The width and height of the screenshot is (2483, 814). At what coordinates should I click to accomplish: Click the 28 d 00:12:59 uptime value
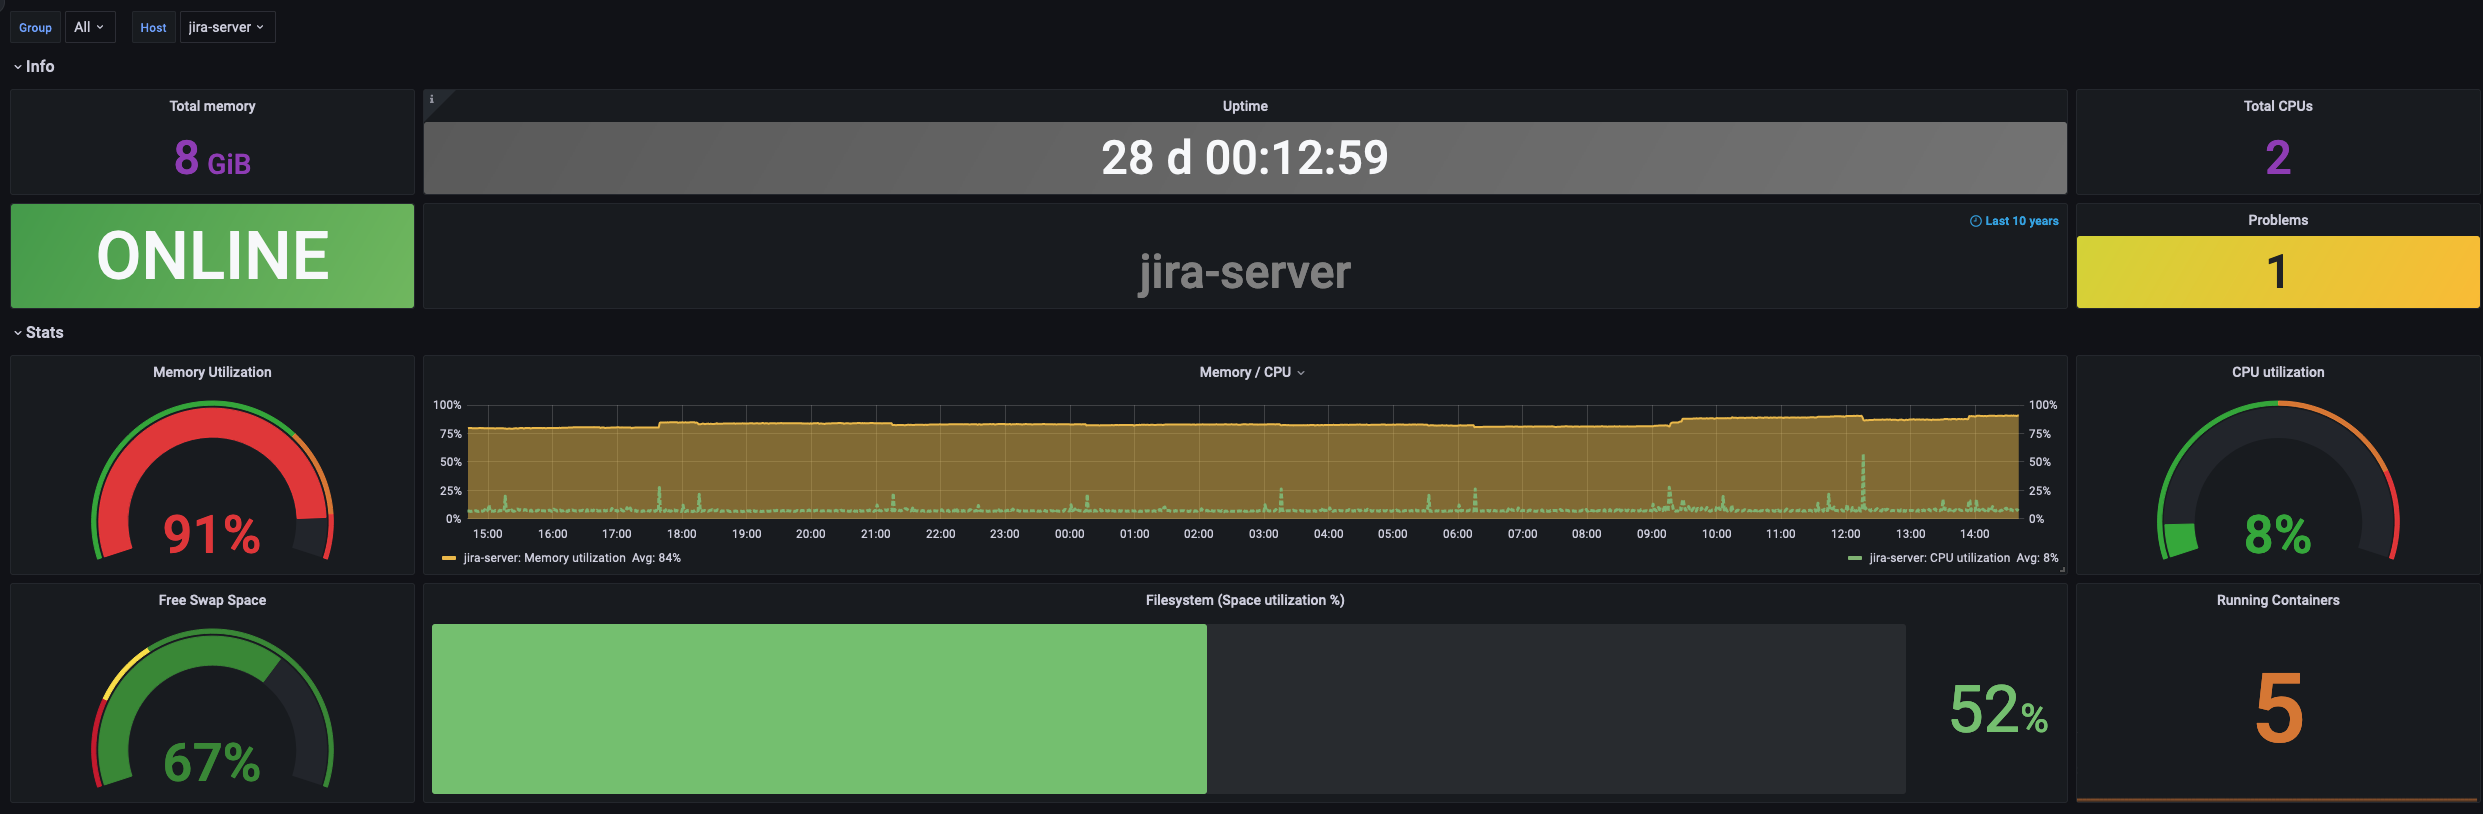(x=1245, y=158)
